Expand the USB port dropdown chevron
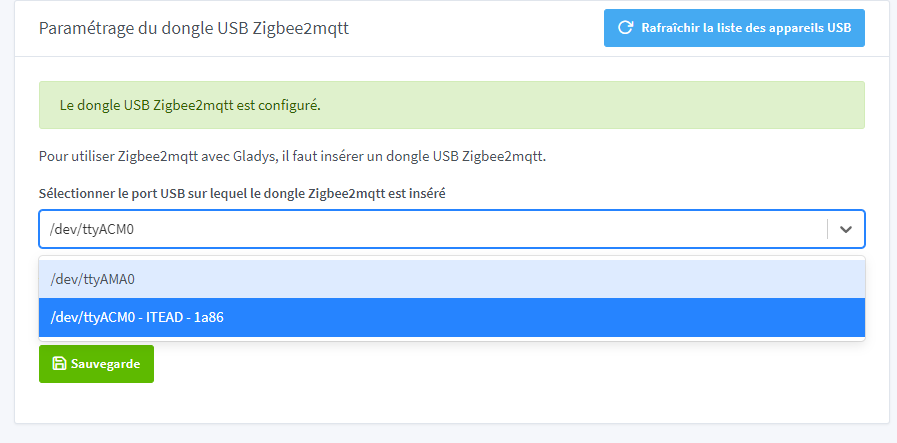897x443 pixels. click(x=846, y=229)
